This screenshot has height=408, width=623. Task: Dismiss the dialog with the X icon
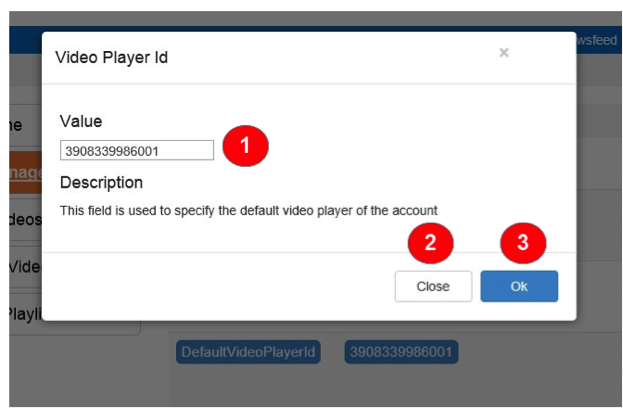coord(504,53)
